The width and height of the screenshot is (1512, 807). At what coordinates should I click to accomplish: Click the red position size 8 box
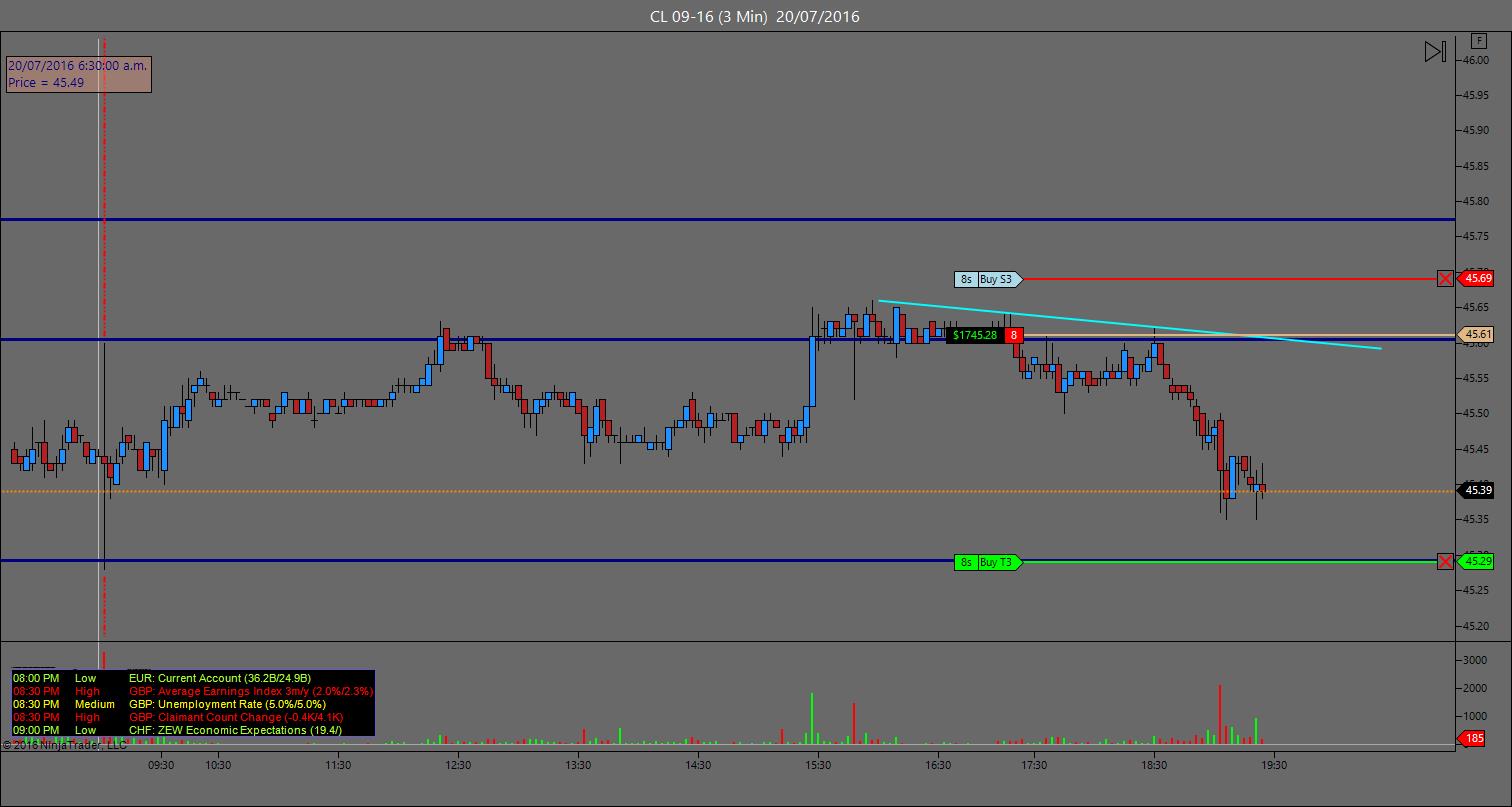[1014, 335]
